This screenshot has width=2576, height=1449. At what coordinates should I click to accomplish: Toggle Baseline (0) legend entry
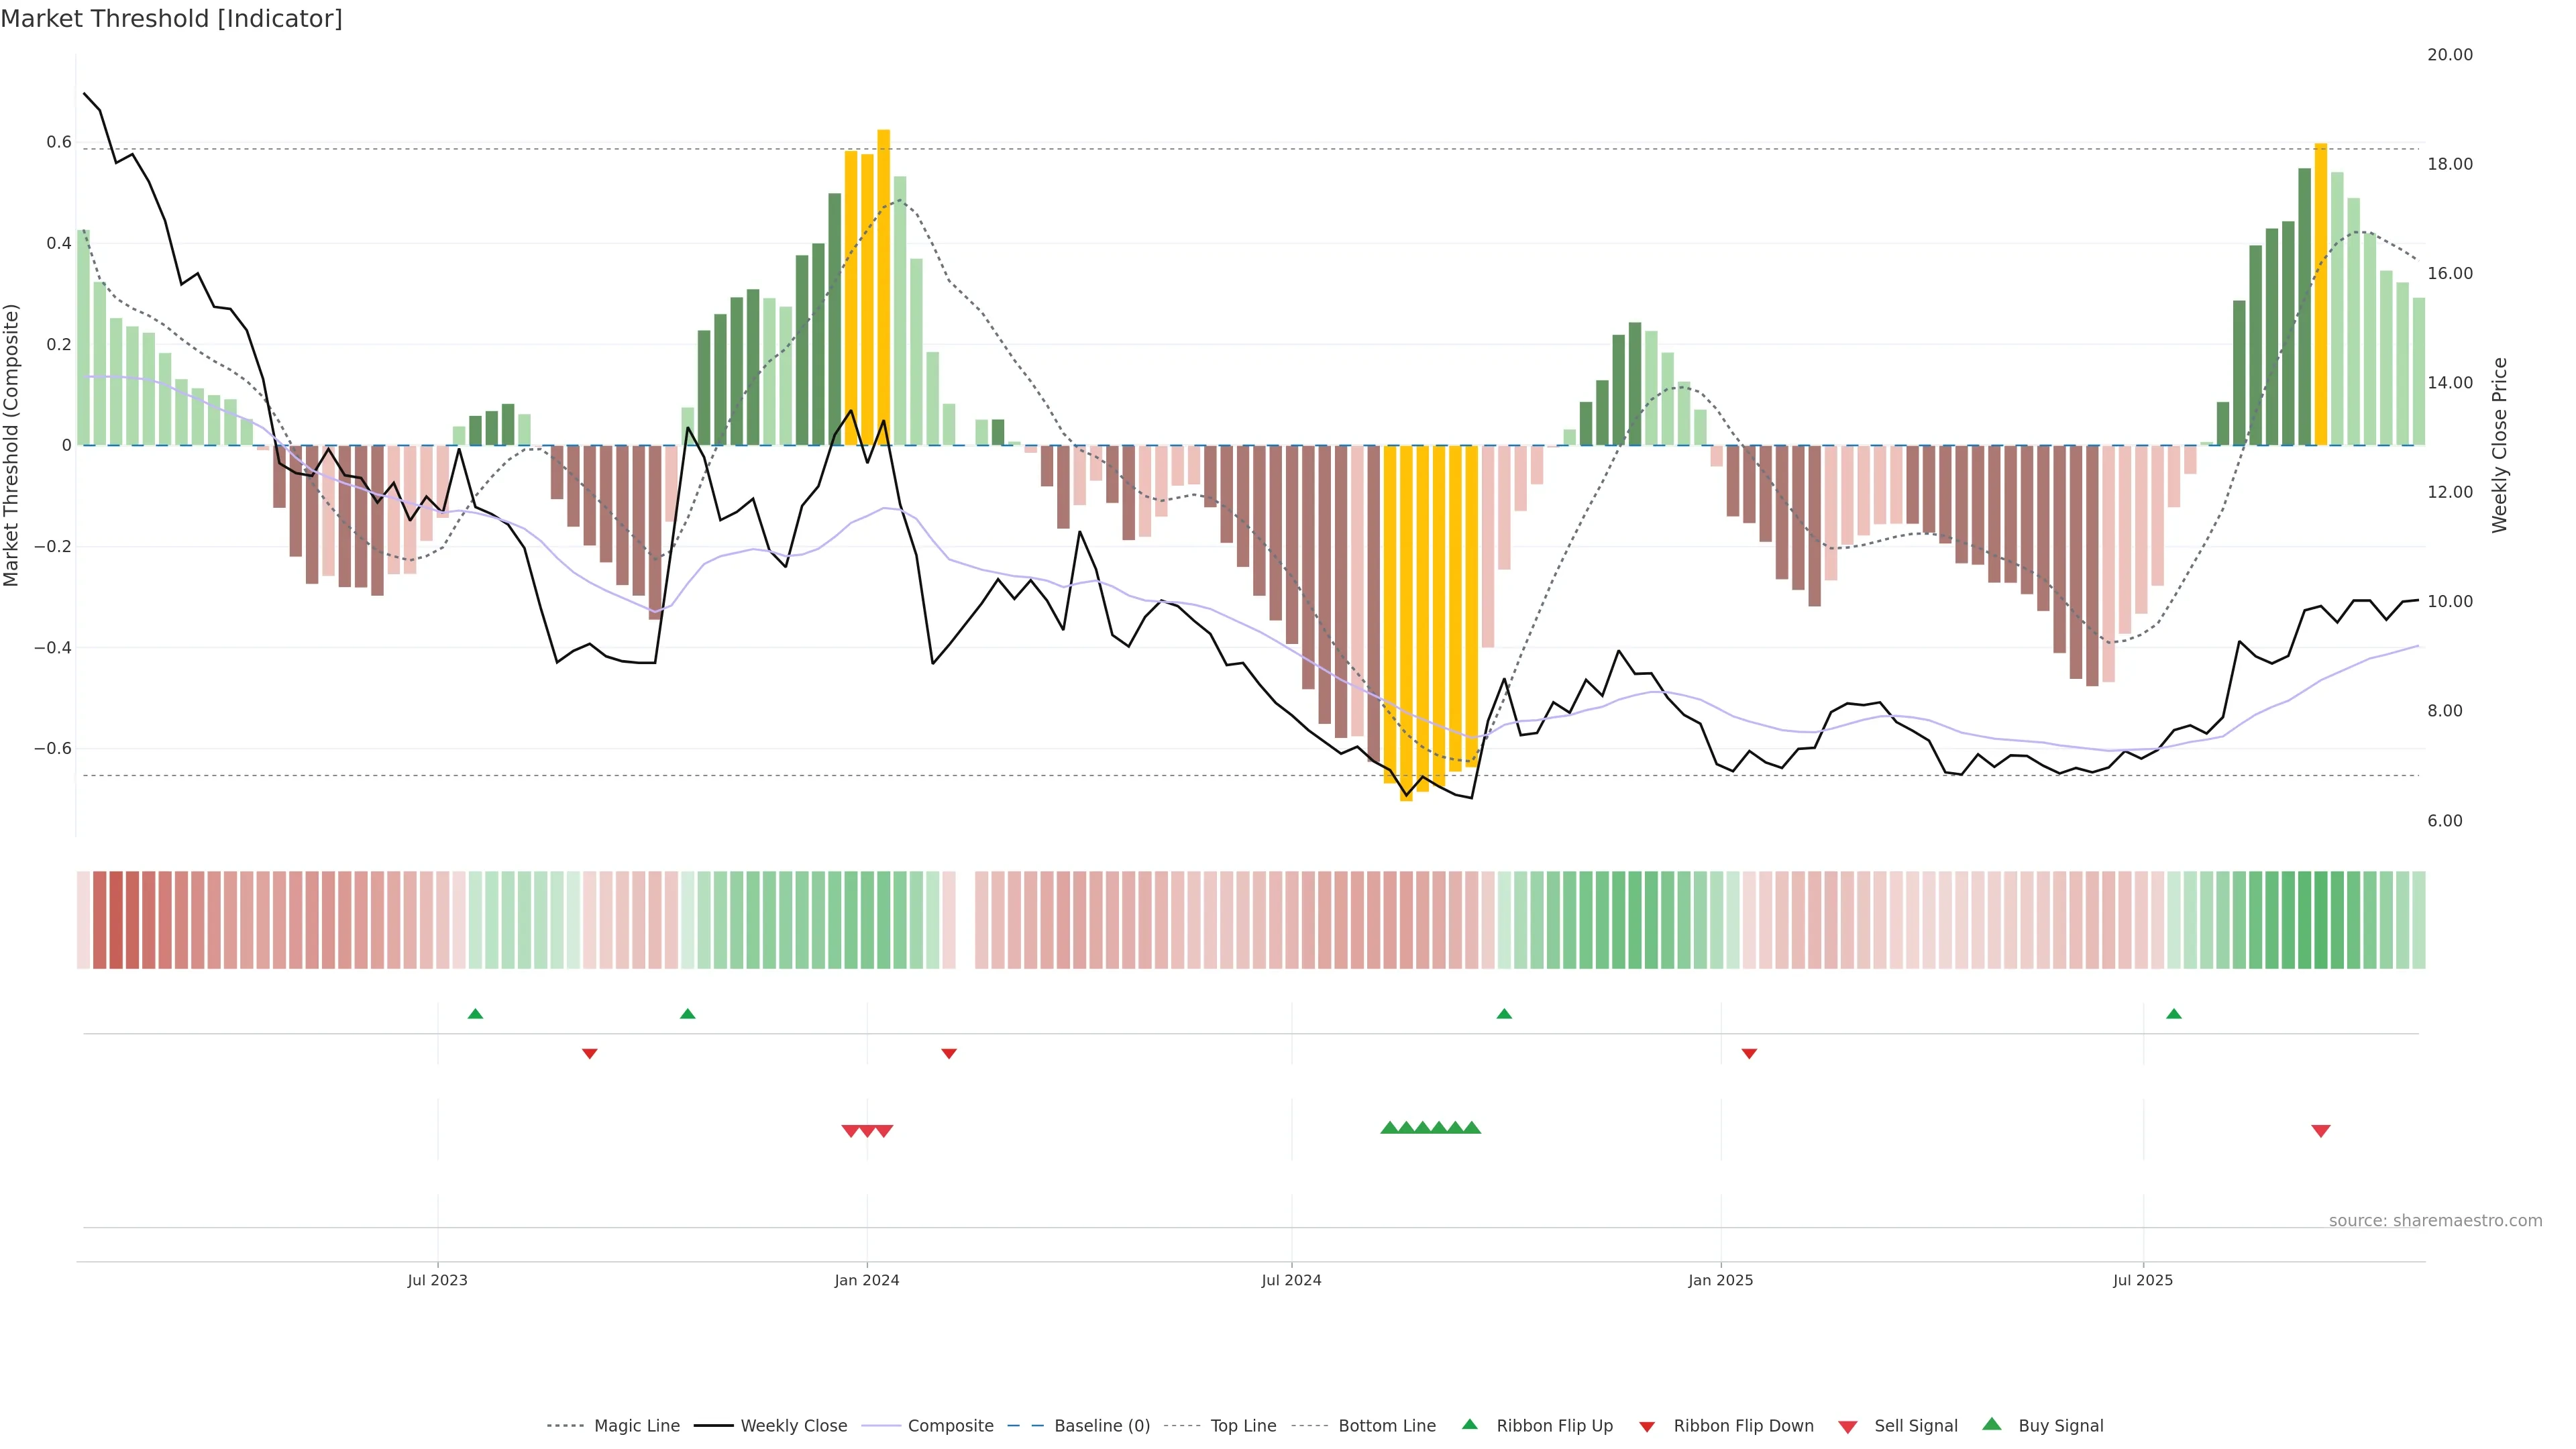pos(1101,1426)
